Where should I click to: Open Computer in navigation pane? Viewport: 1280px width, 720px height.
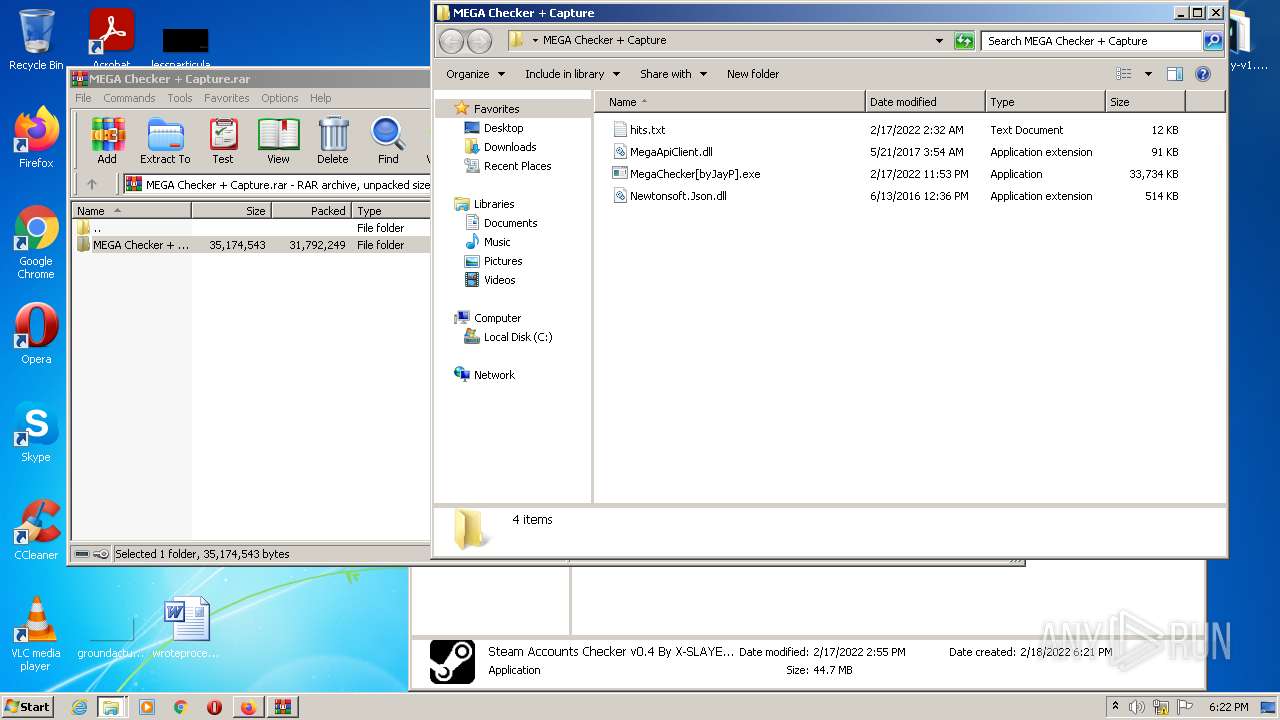click(497, 318)
